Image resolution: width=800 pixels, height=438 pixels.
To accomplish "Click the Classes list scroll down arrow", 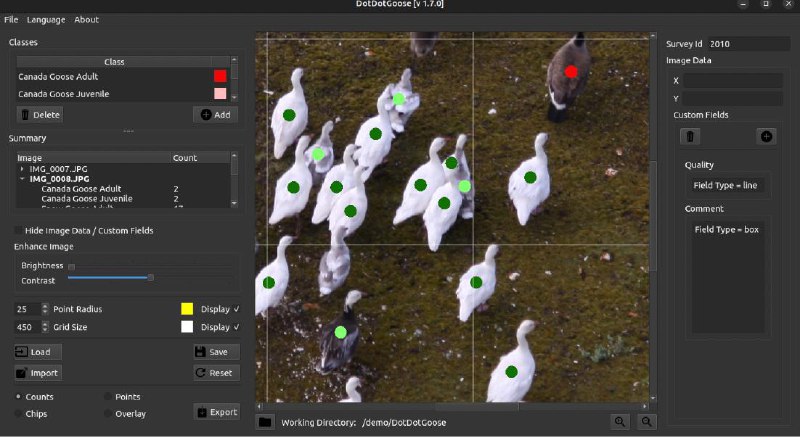I will coord(234,98).
